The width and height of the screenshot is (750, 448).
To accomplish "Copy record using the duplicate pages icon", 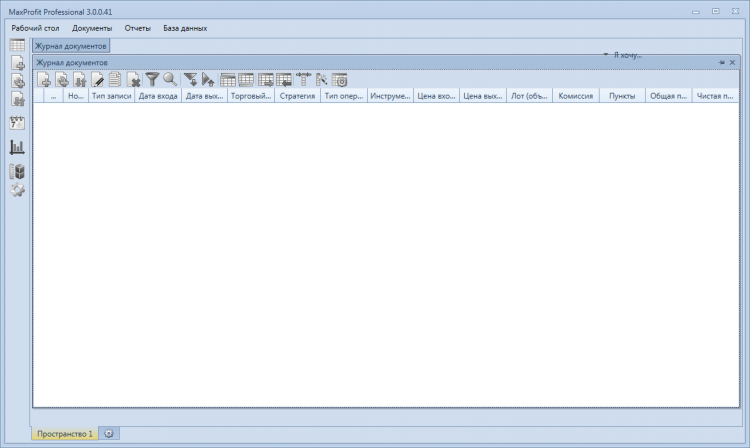I will click(115, 80).
